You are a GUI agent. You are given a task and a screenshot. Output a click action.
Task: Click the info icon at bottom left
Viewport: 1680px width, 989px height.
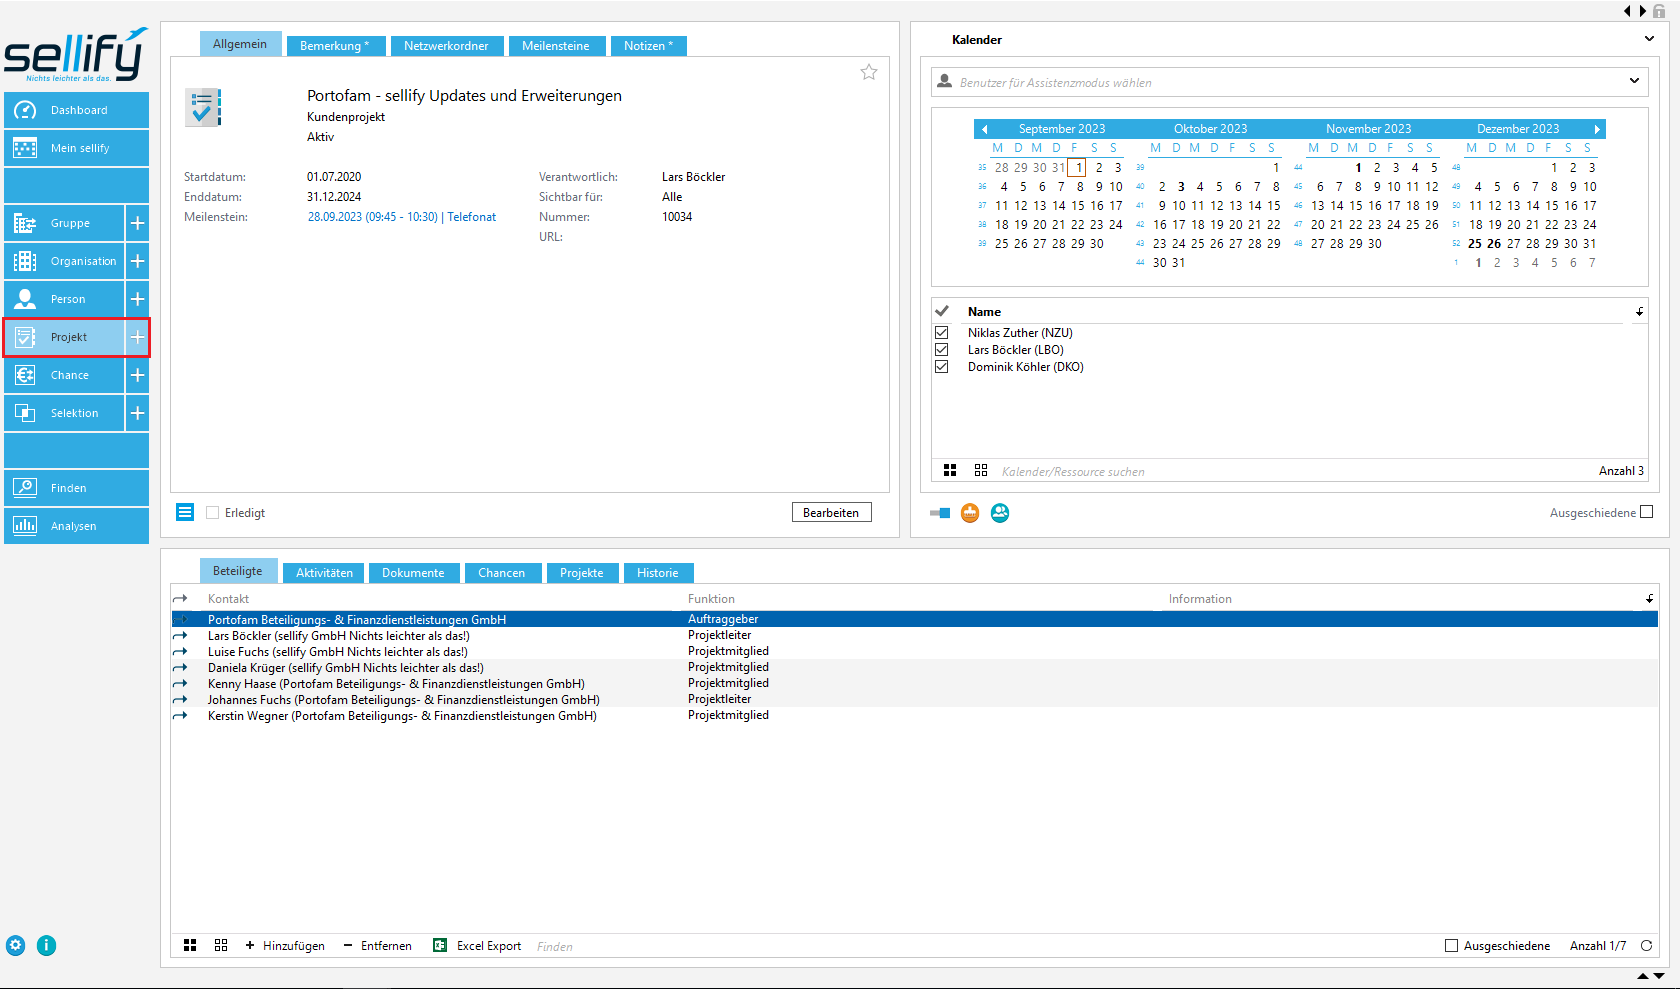[x=46, y=946]
